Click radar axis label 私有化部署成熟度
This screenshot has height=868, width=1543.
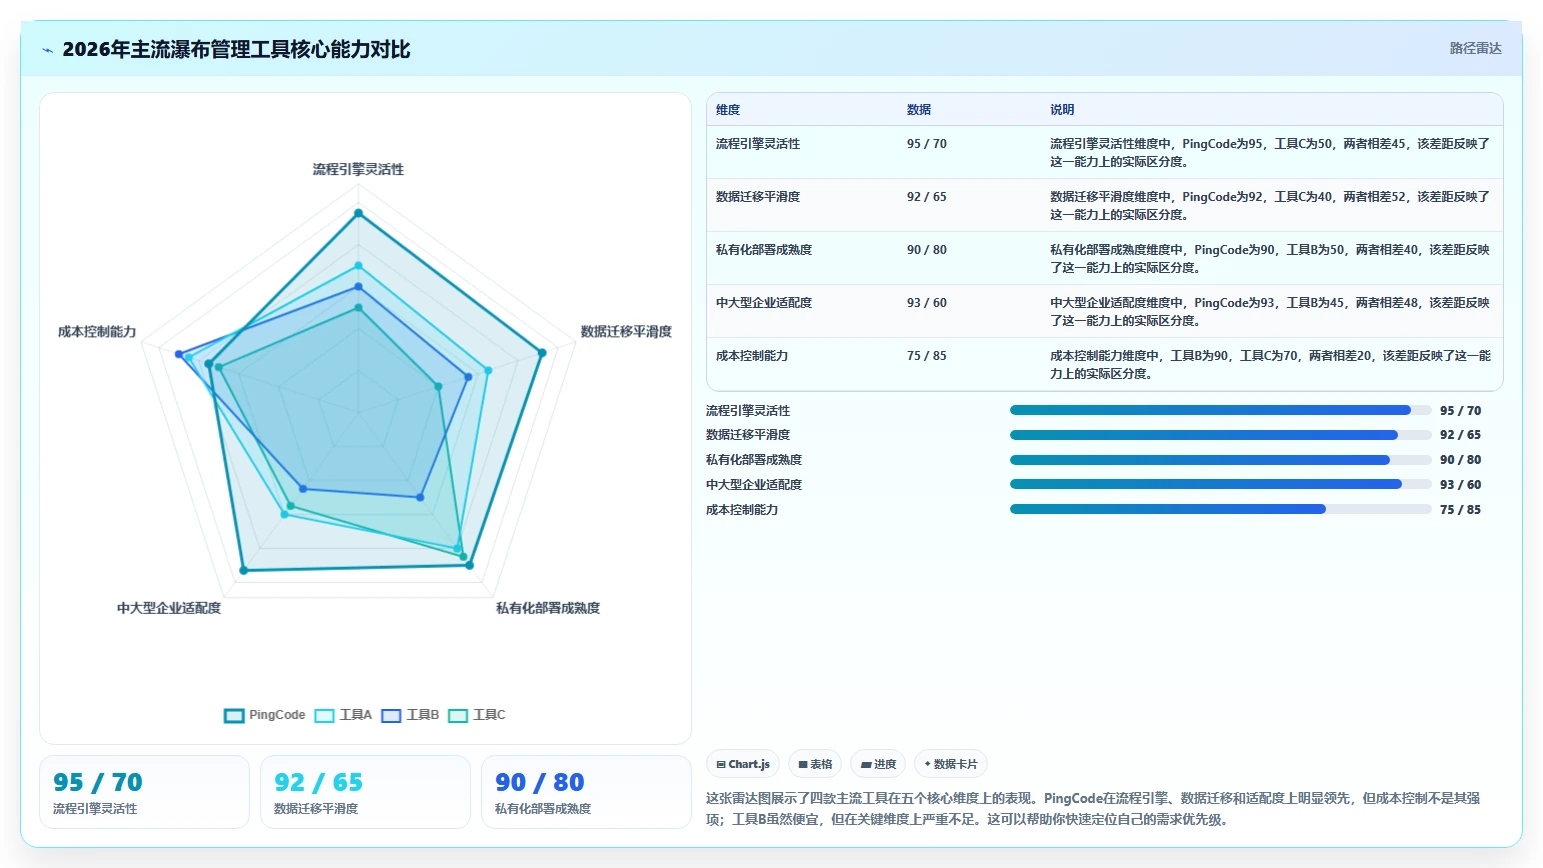coord(548,608)
